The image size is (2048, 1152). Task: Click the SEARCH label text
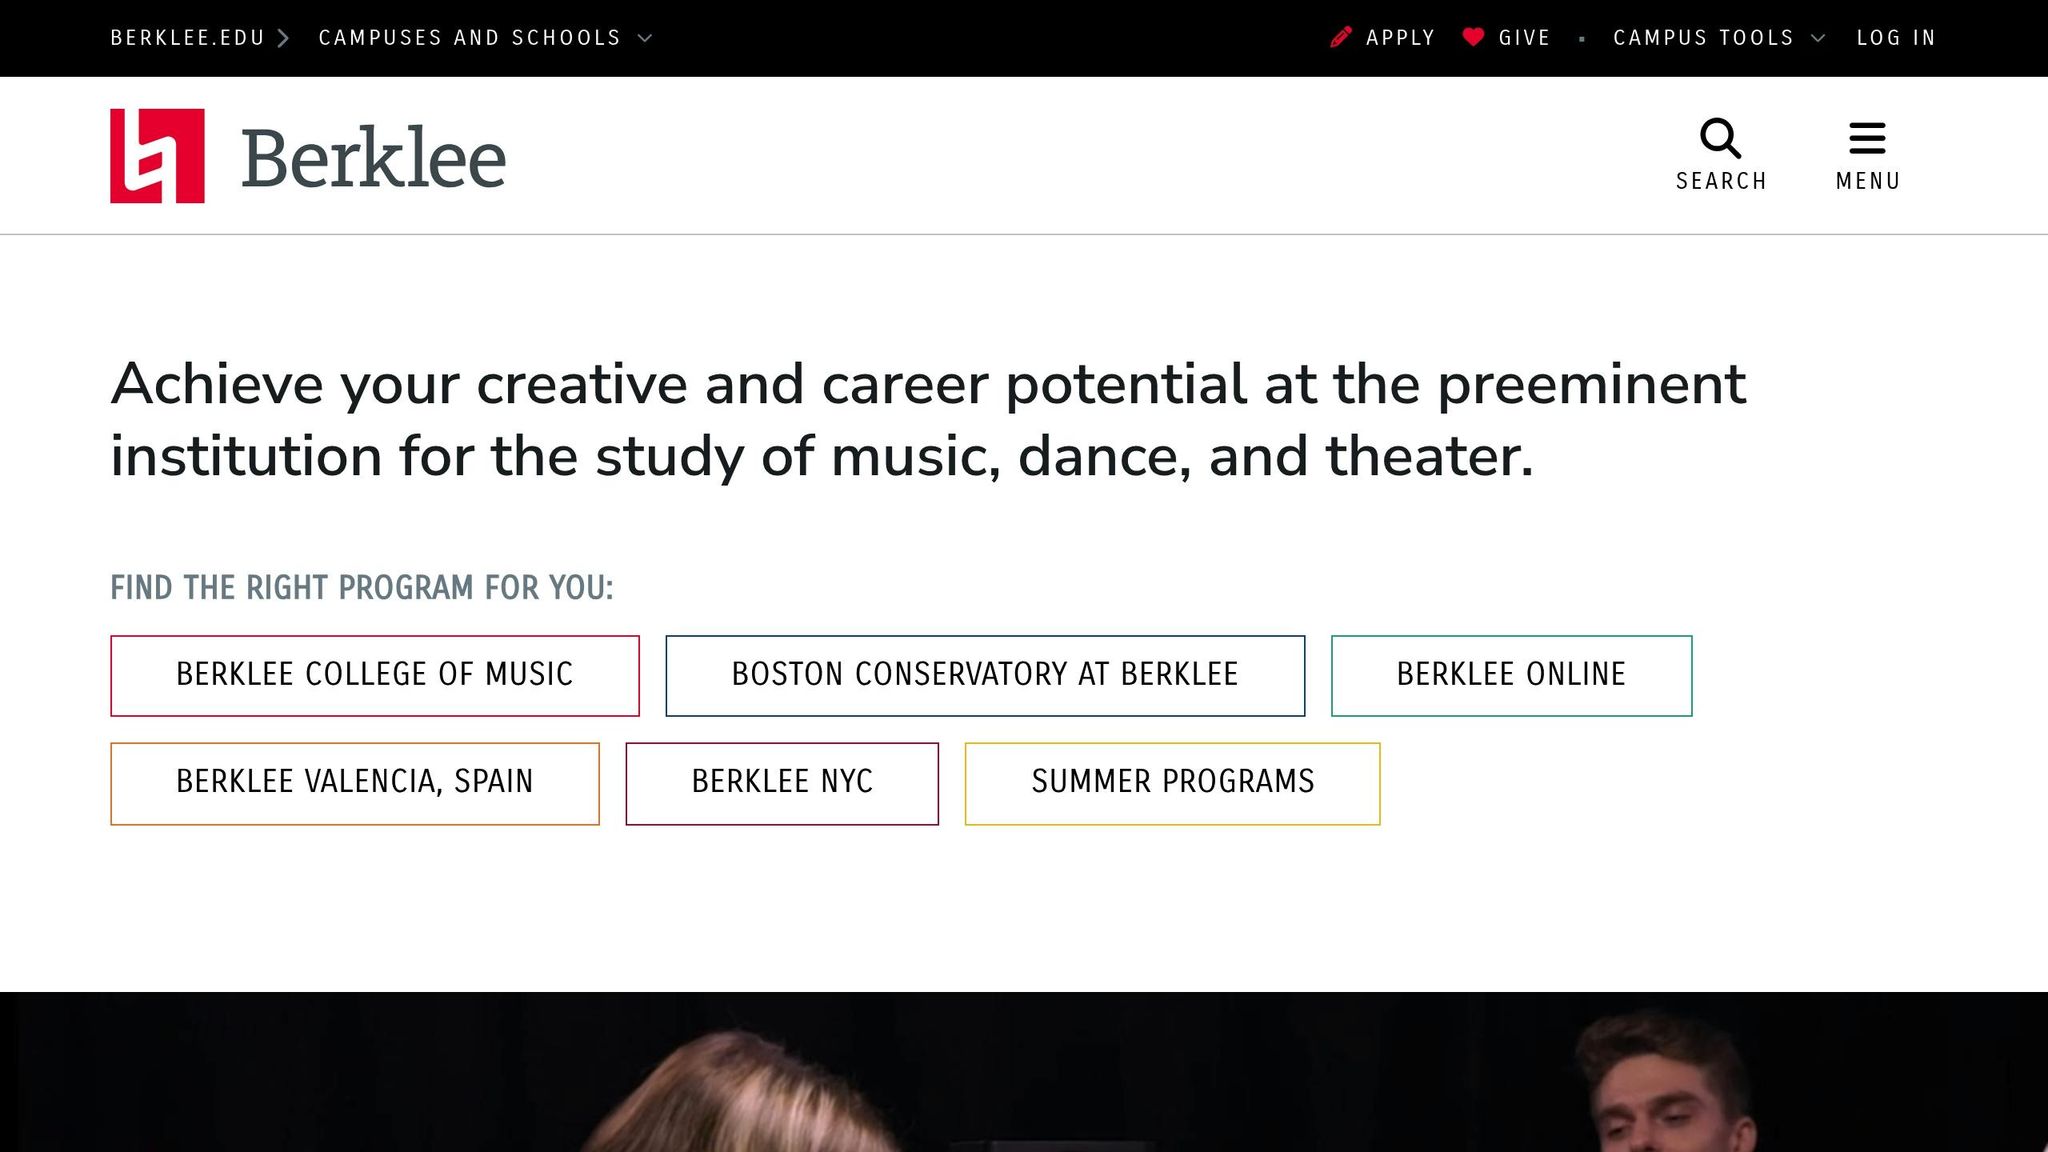click(1721, 181)
